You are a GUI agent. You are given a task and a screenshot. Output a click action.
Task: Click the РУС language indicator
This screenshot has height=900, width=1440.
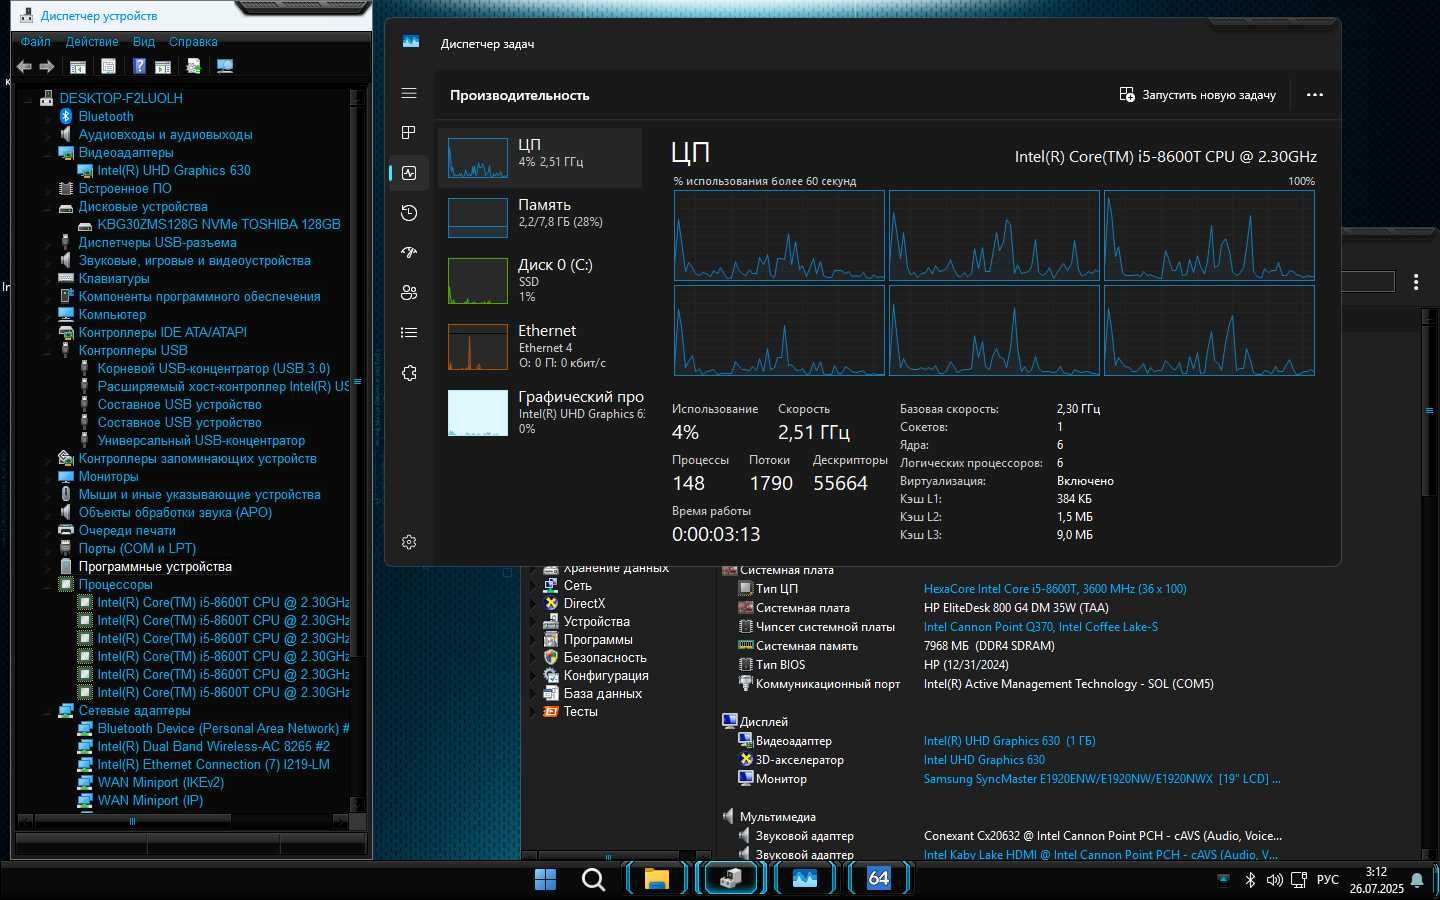tap(1328, 880)
